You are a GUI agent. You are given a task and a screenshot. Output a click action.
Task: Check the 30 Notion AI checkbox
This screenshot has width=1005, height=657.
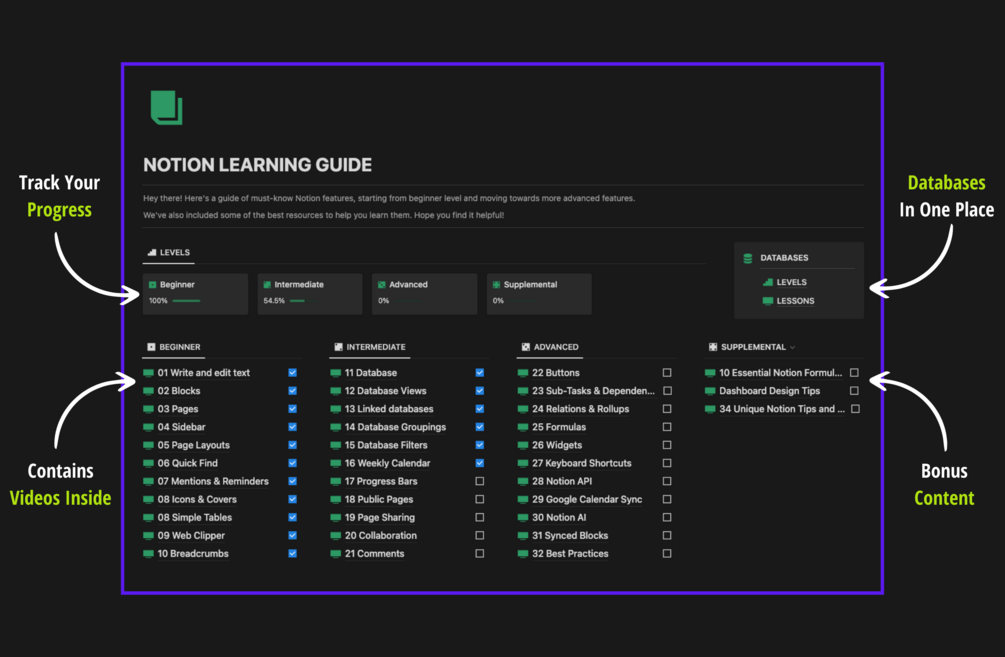coord(667,517)
